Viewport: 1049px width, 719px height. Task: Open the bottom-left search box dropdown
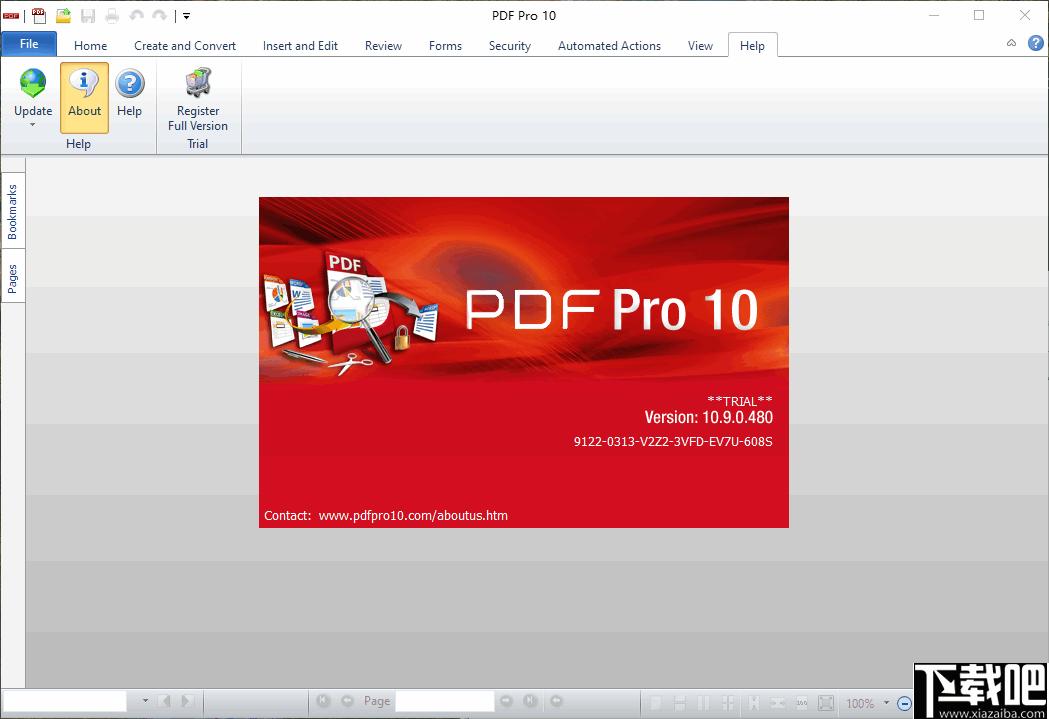(x=145, y=702)
